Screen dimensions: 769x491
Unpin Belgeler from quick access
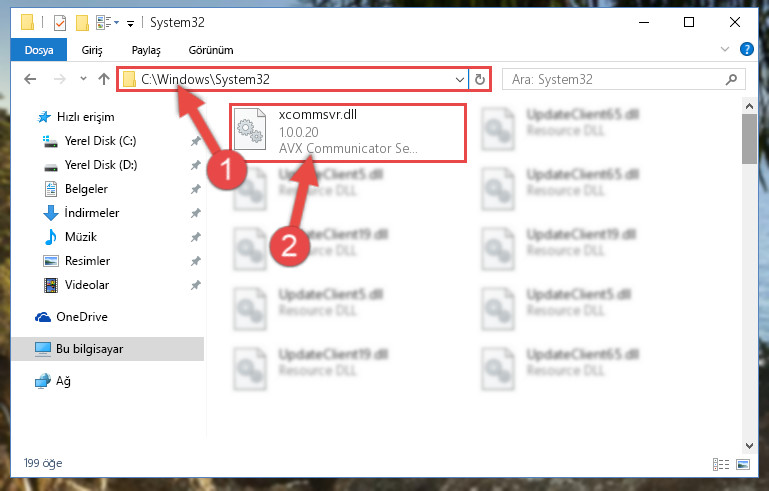(196, 189)
